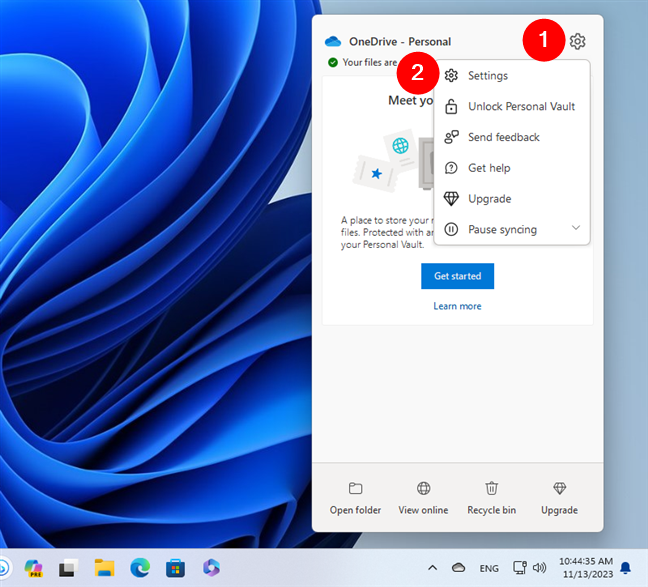Click View online globe button
The height and width of the screenshot is (587, 648).
[x=423, y=499]
